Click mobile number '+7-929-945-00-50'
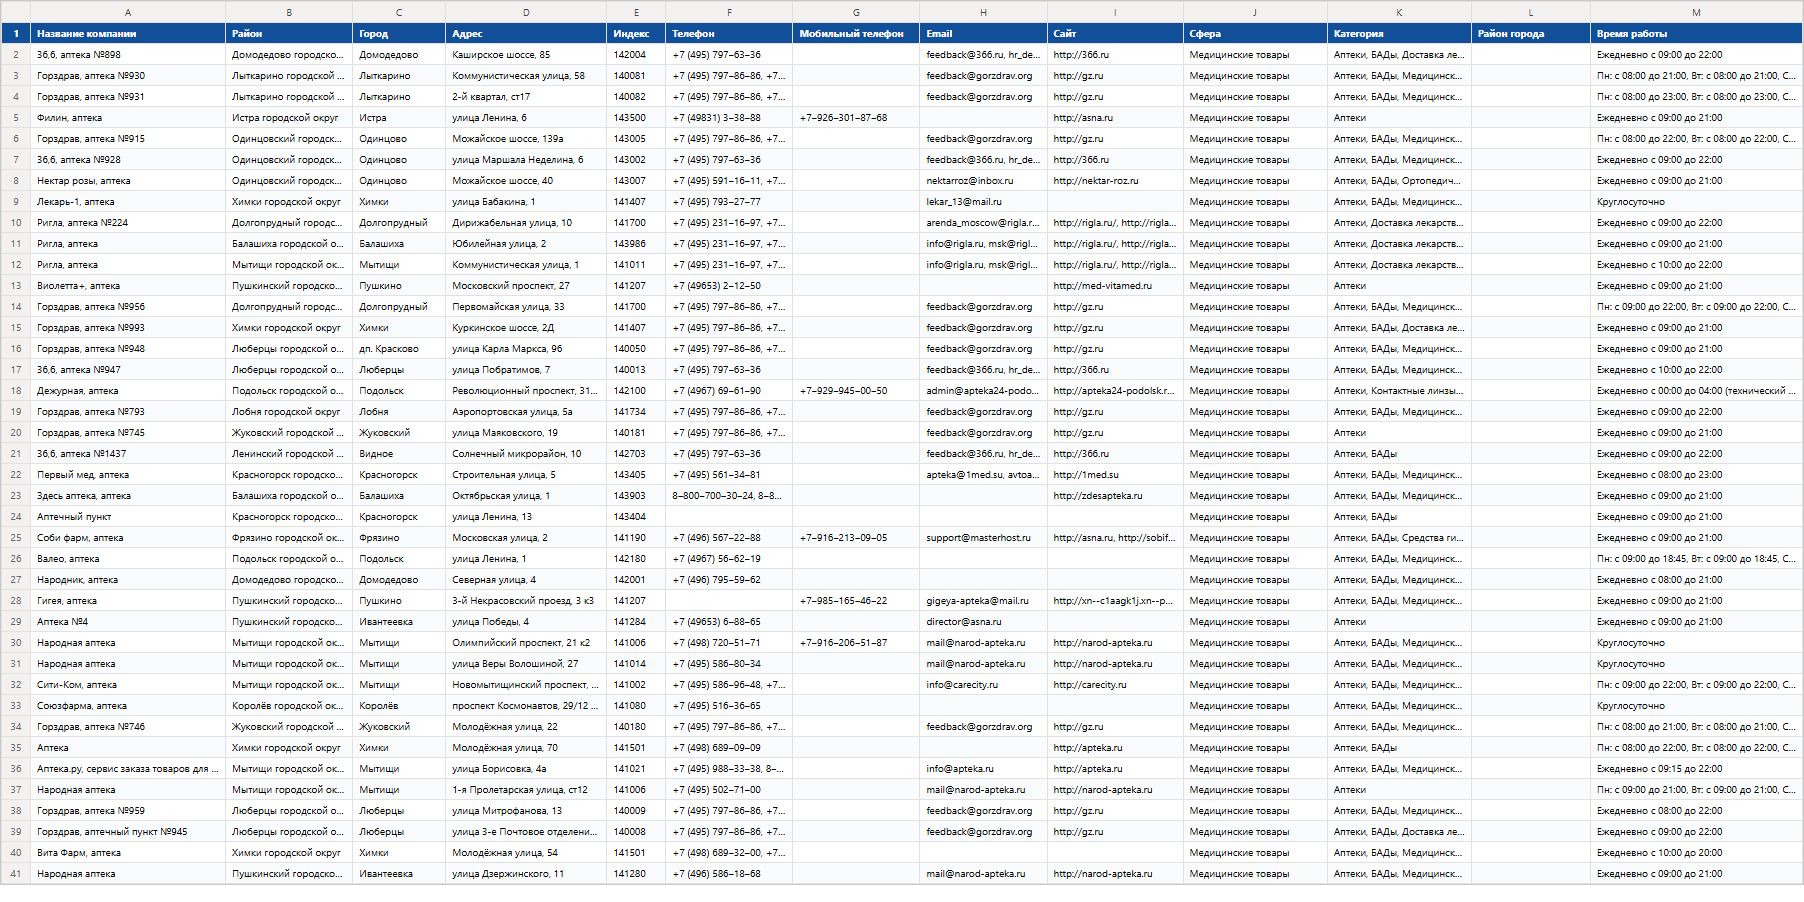1804x902 pixels. click(x=856, y=391)
